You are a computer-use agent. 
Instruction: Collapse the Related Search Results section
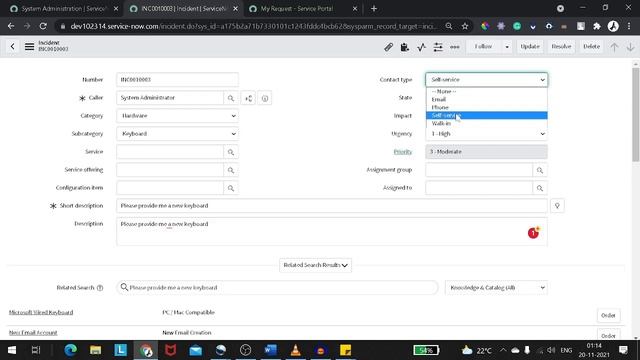tap(315, 265)
